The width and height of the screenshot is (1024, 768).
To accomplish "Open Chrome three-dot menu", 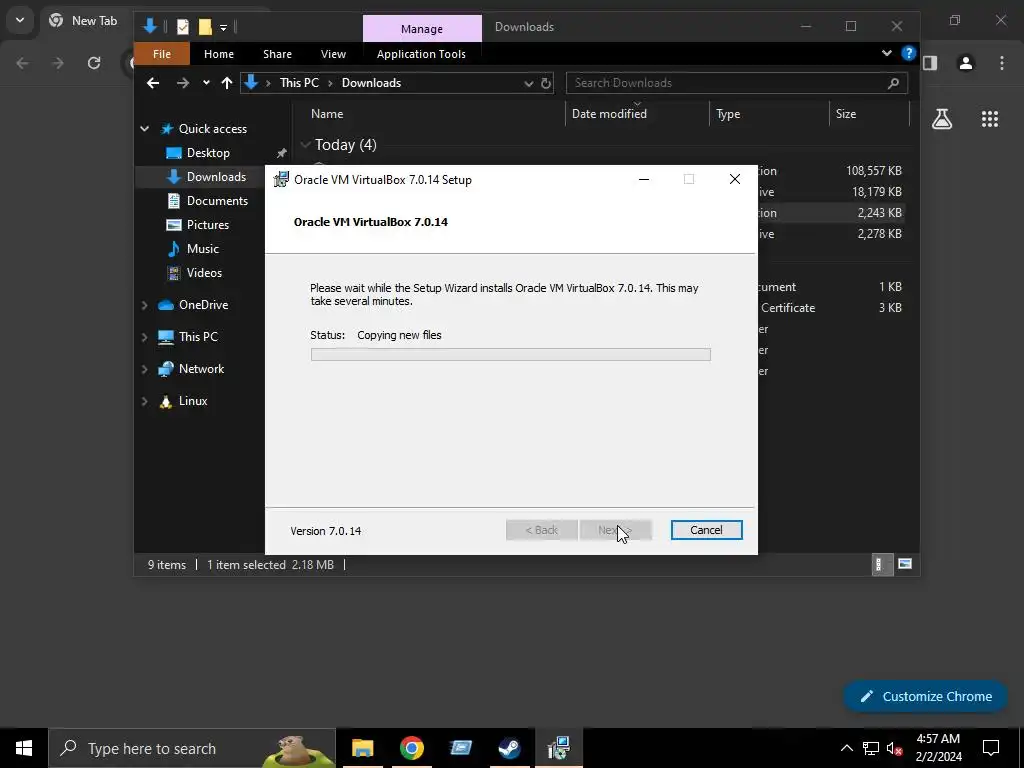I will point(1002,63).
